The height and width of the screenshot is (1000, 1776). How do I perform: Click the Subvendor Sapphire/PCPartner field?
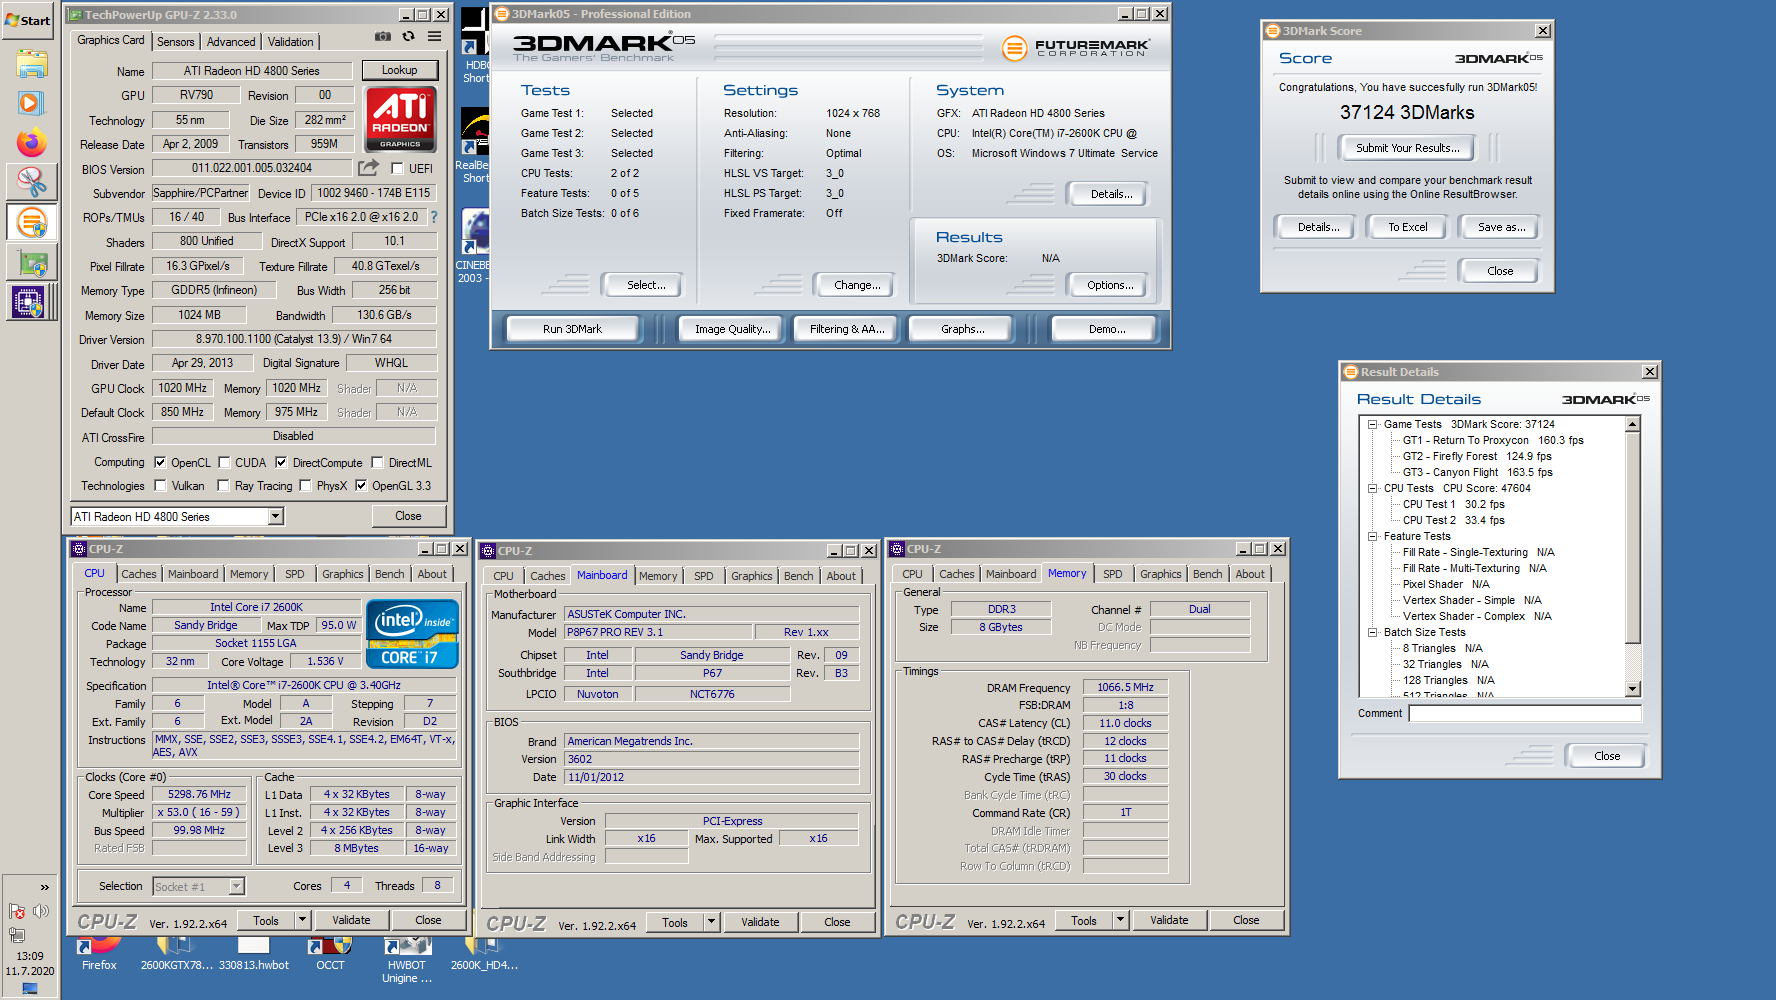[201, 193]
